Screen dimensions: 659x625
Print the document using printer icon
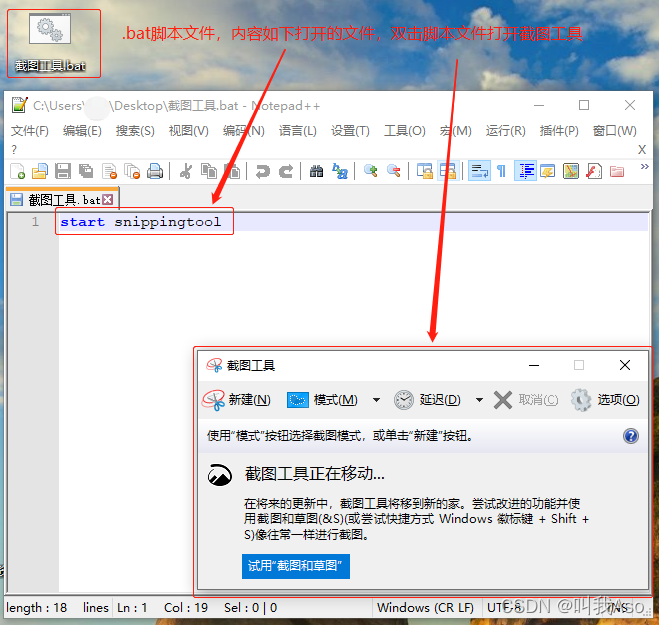(x=155, y=171)
